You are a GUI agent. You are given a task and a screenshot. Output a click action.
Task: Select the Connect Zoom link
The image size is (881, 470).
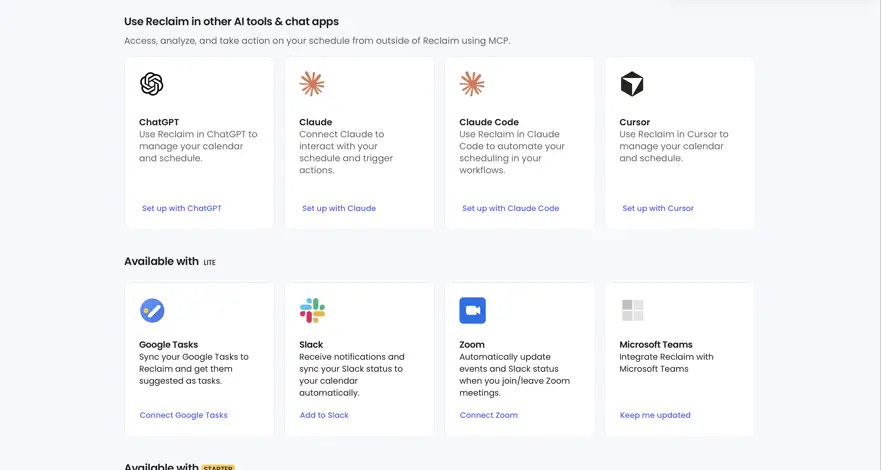(488, 416)
